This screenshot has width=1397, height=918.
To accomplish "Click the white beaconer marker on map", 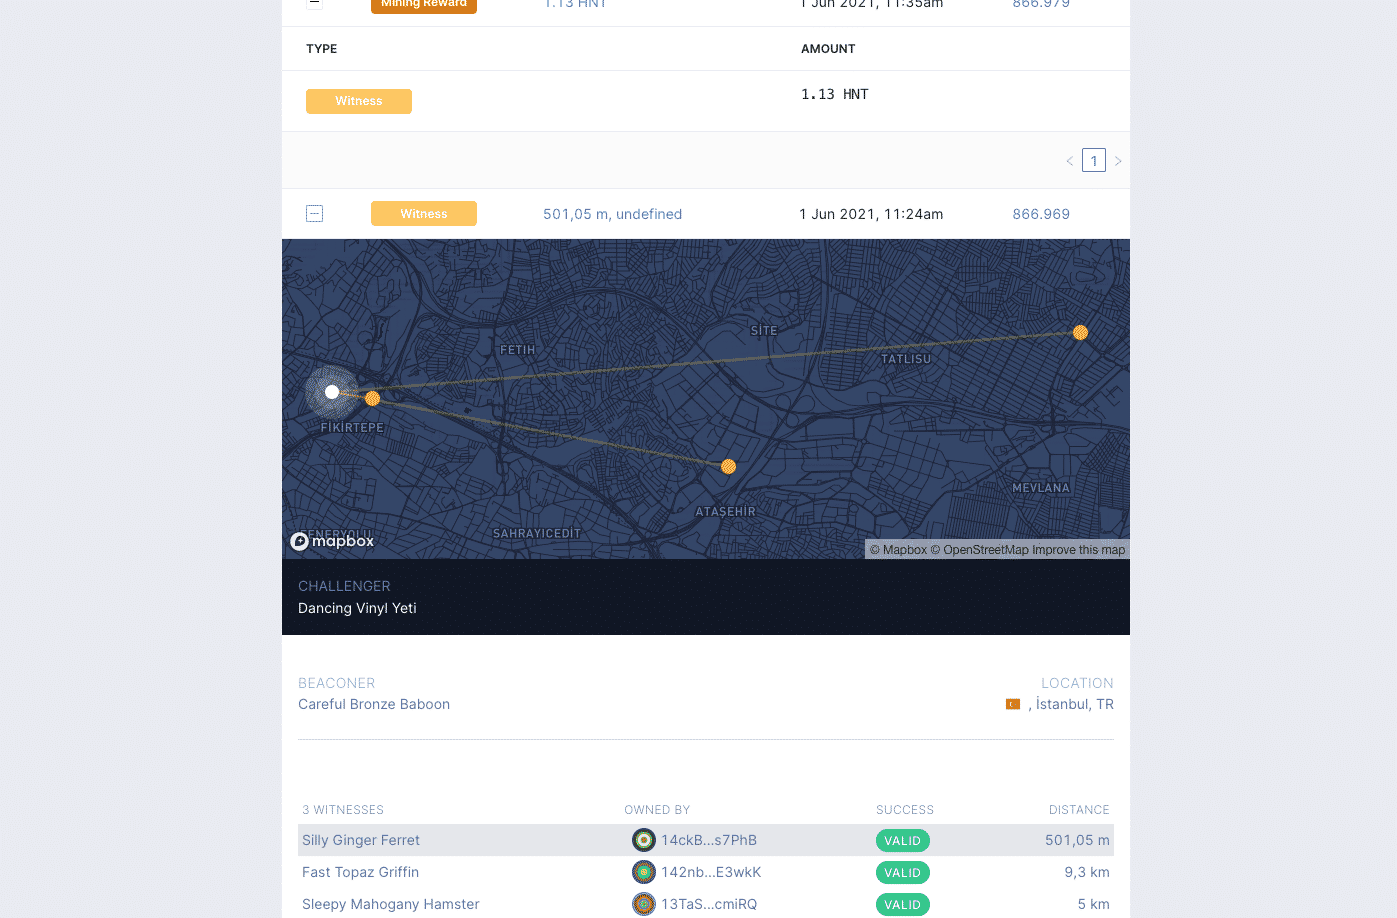I will pos(332,392).
